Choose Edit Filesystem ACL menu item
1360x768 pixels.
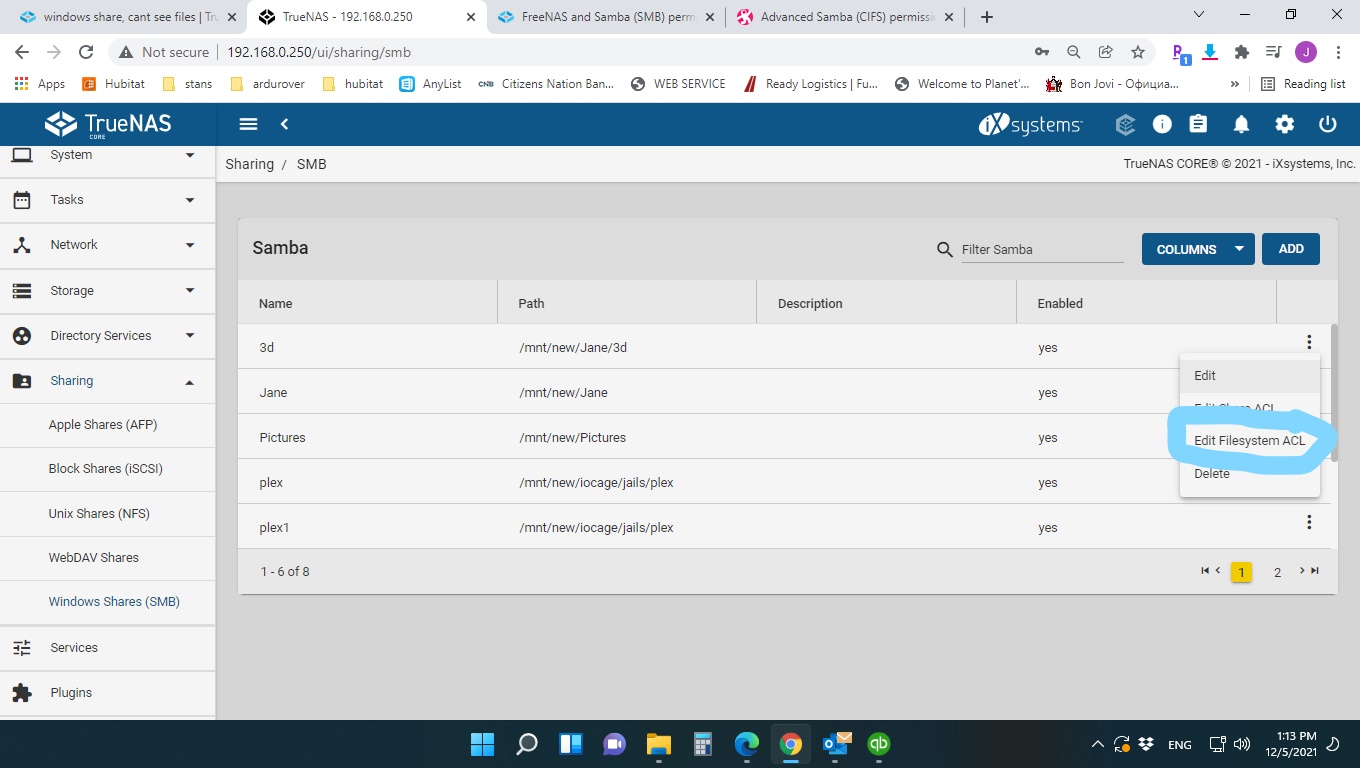(1249, 441)
